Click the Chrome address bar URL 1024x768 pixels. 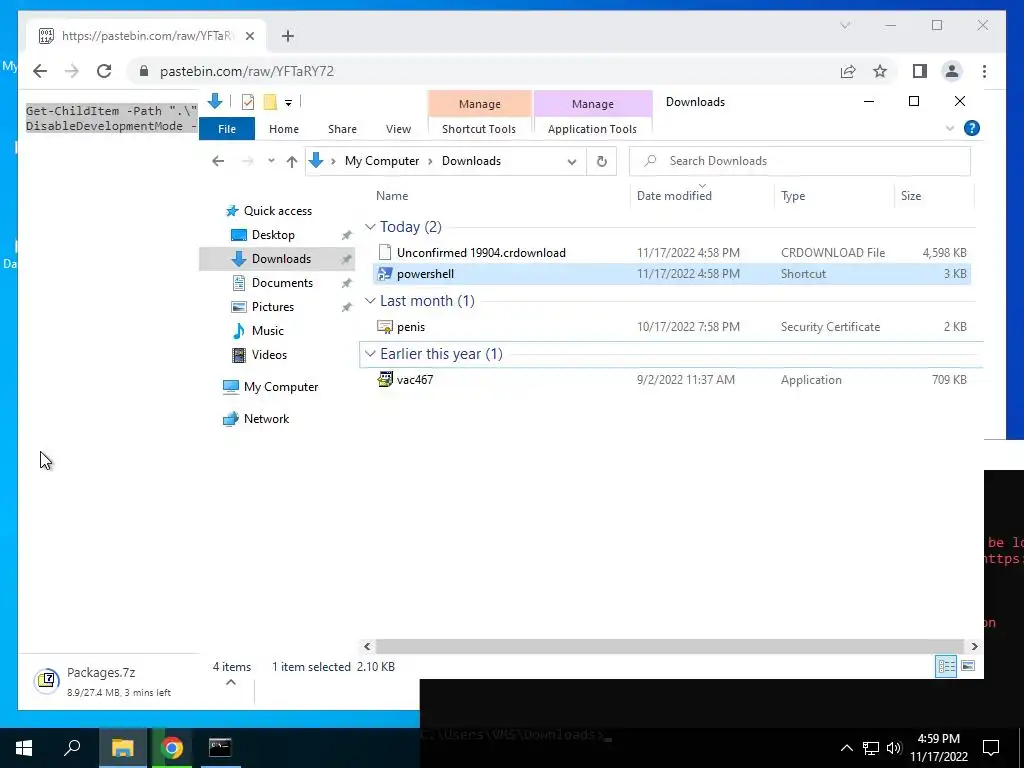[247, 71]
